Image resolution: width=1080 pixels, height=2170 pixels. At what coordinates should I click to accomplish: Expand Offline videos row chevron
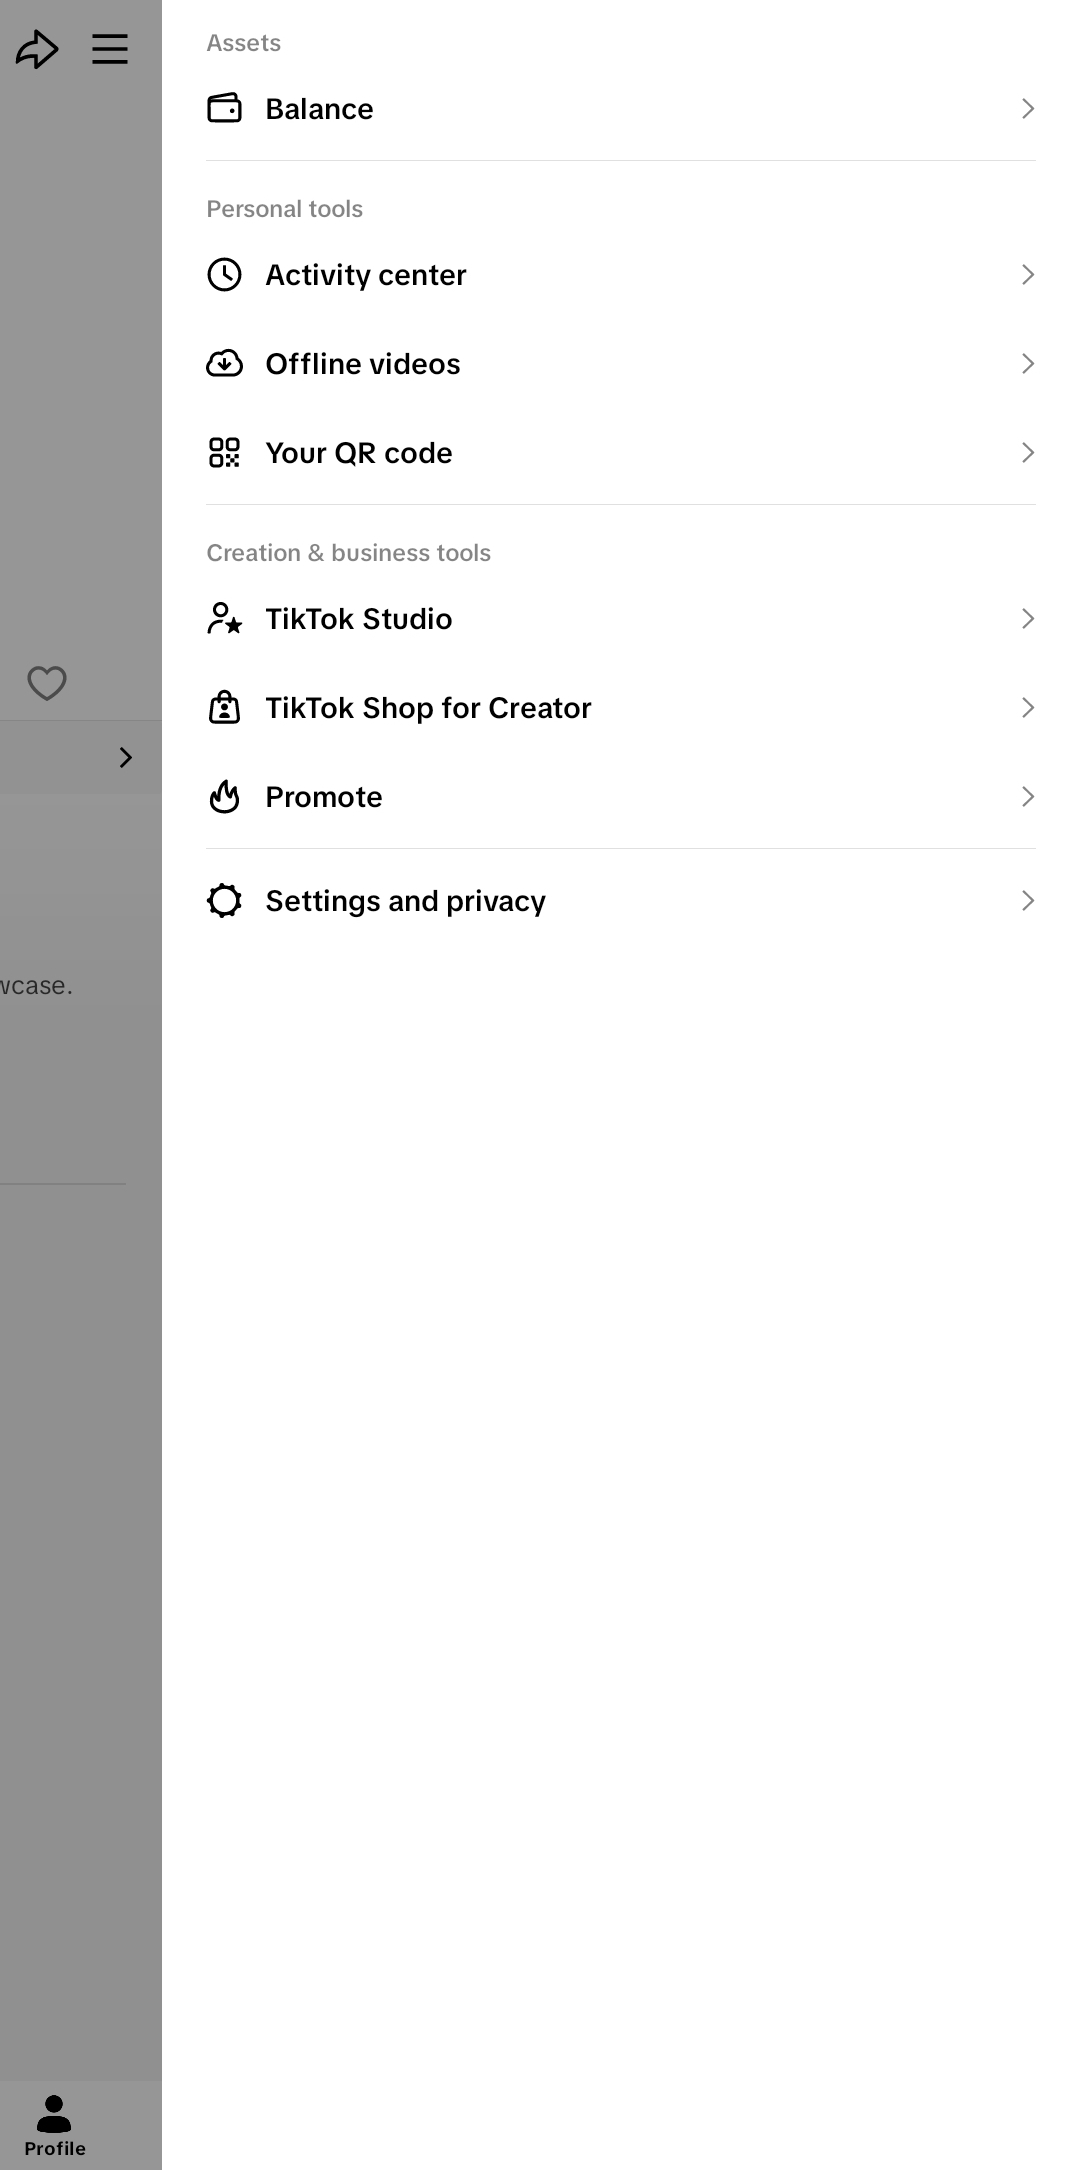pyautogui.click(x=1028, y=363)
